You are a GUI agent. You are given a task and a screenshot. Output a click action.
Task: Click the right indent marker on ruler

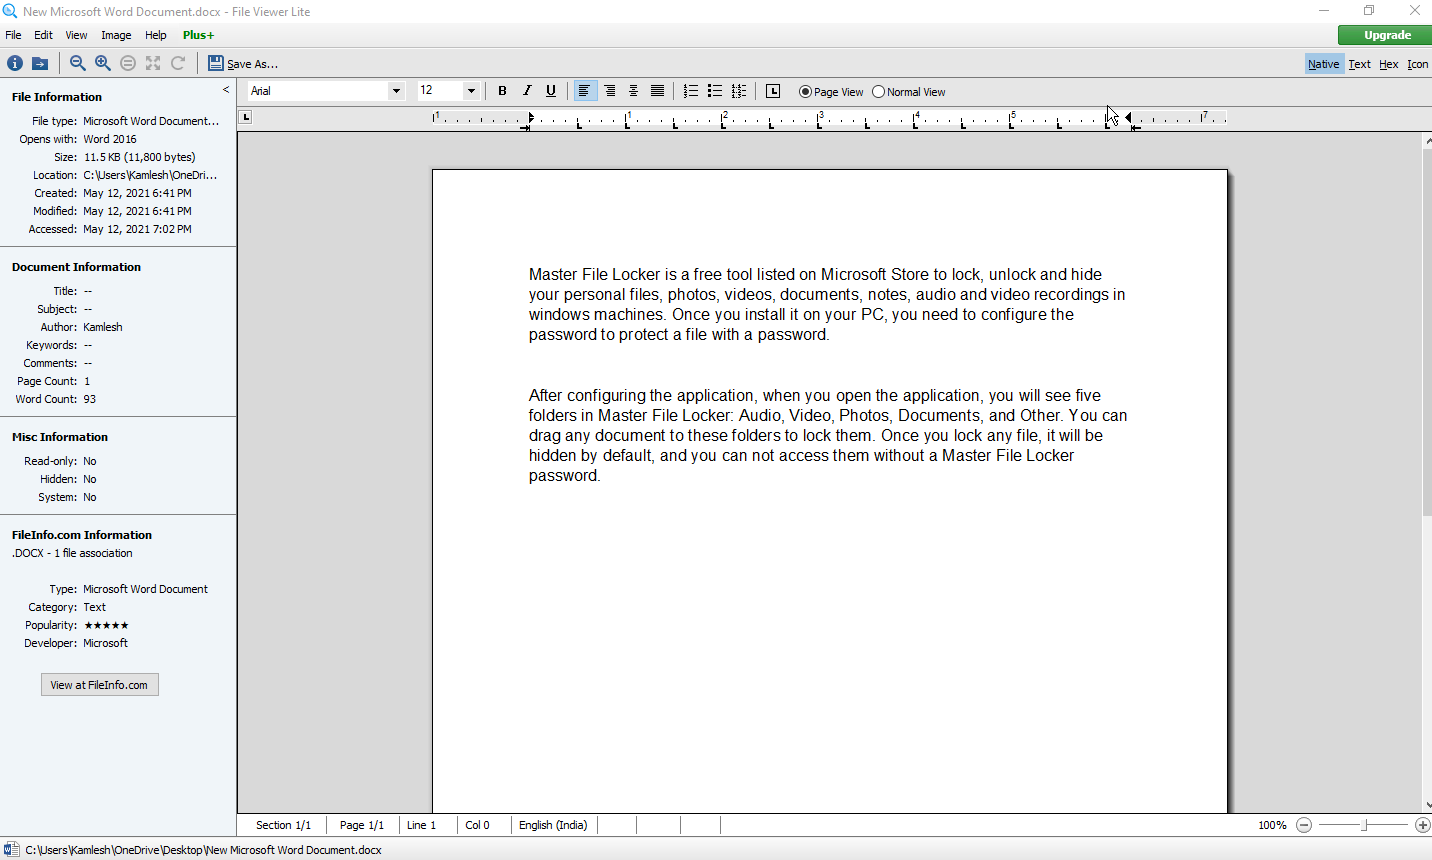tap(1129, 119)
